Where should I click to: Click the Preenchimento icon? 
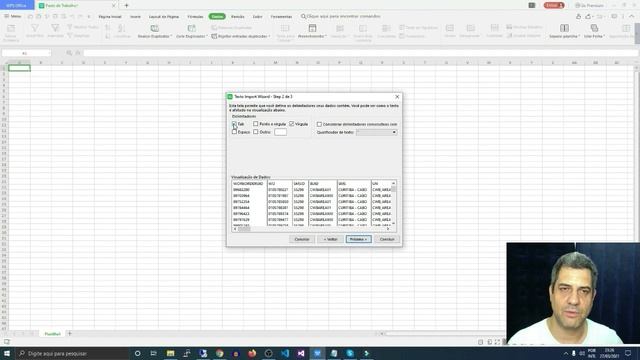(312, 28)
